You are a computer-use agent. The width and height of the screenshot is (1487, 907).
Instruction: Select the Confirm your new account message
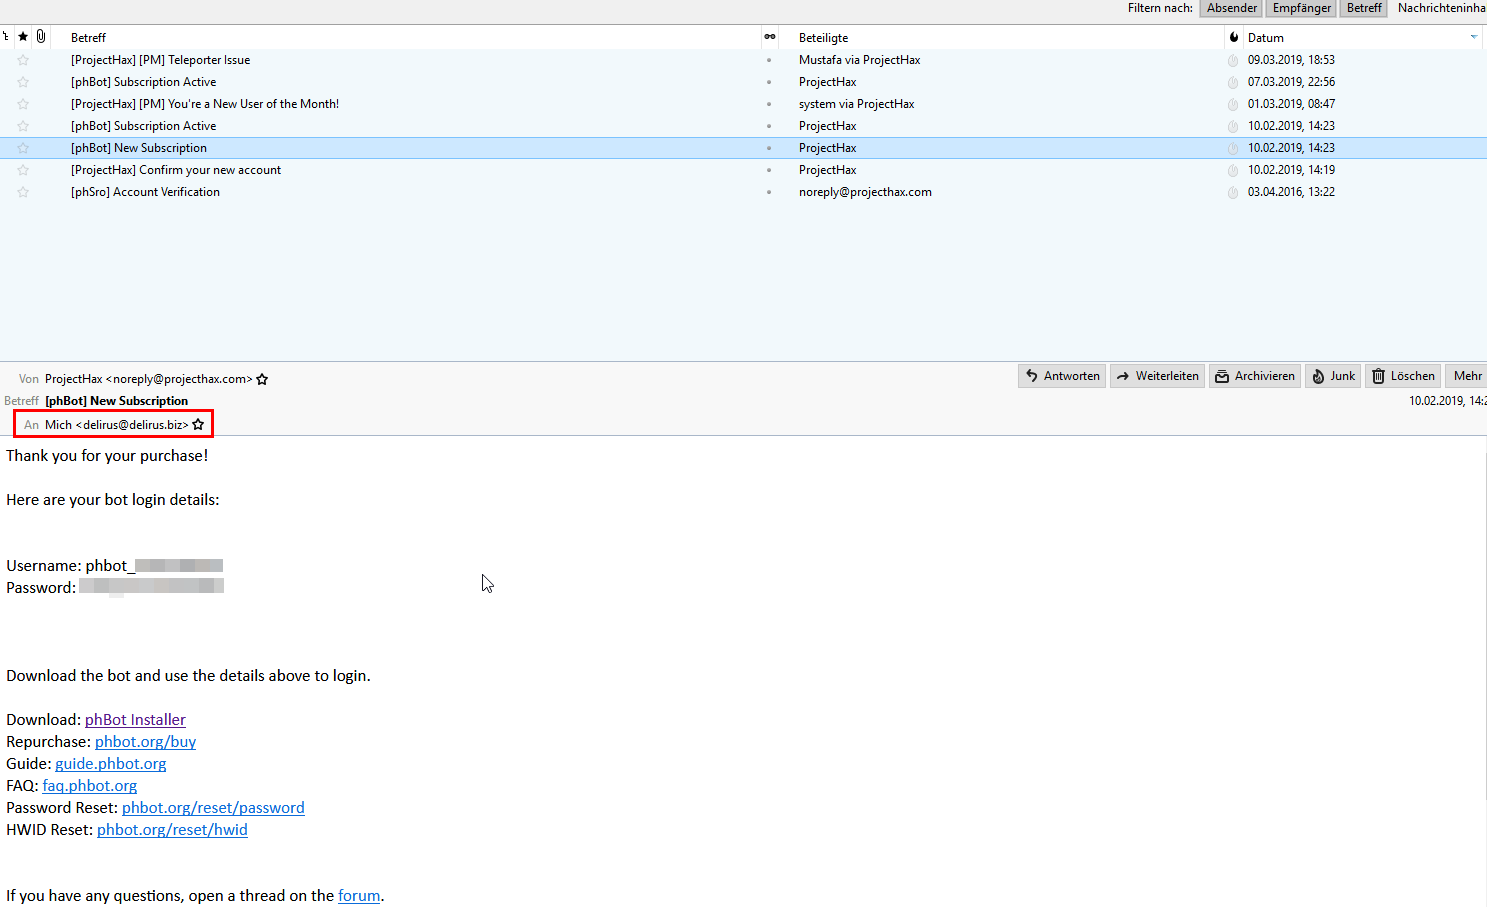[176, 170]
